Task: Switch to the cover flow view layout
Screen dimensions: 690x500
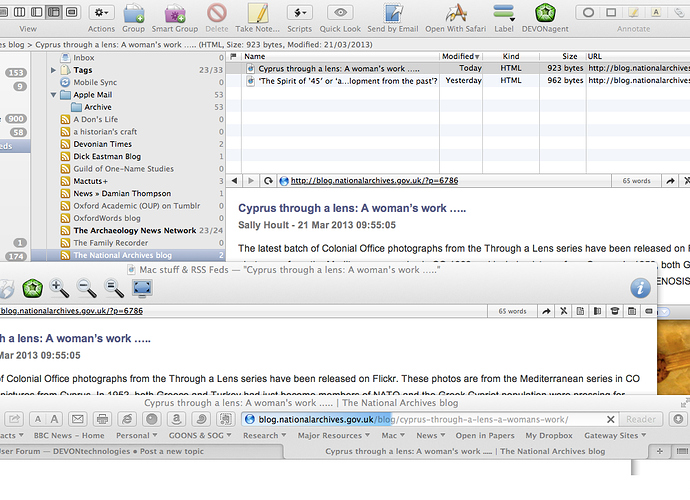Action: [x=71, y=12]
